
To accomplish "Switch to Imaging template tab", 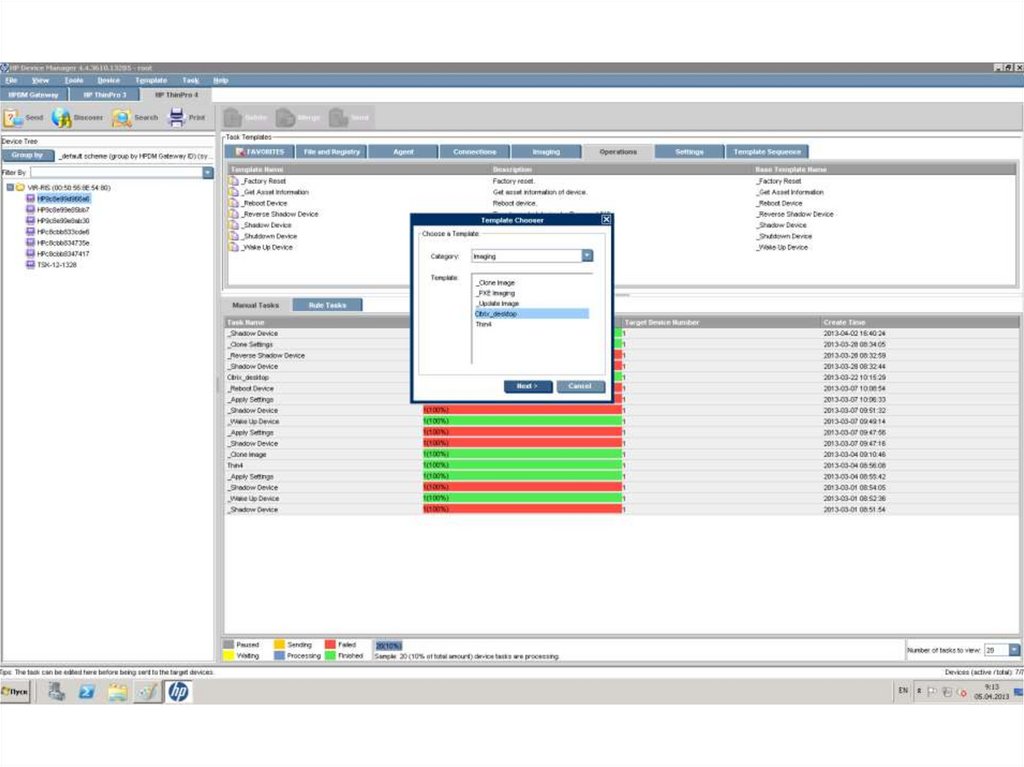I will click(546, 152).
